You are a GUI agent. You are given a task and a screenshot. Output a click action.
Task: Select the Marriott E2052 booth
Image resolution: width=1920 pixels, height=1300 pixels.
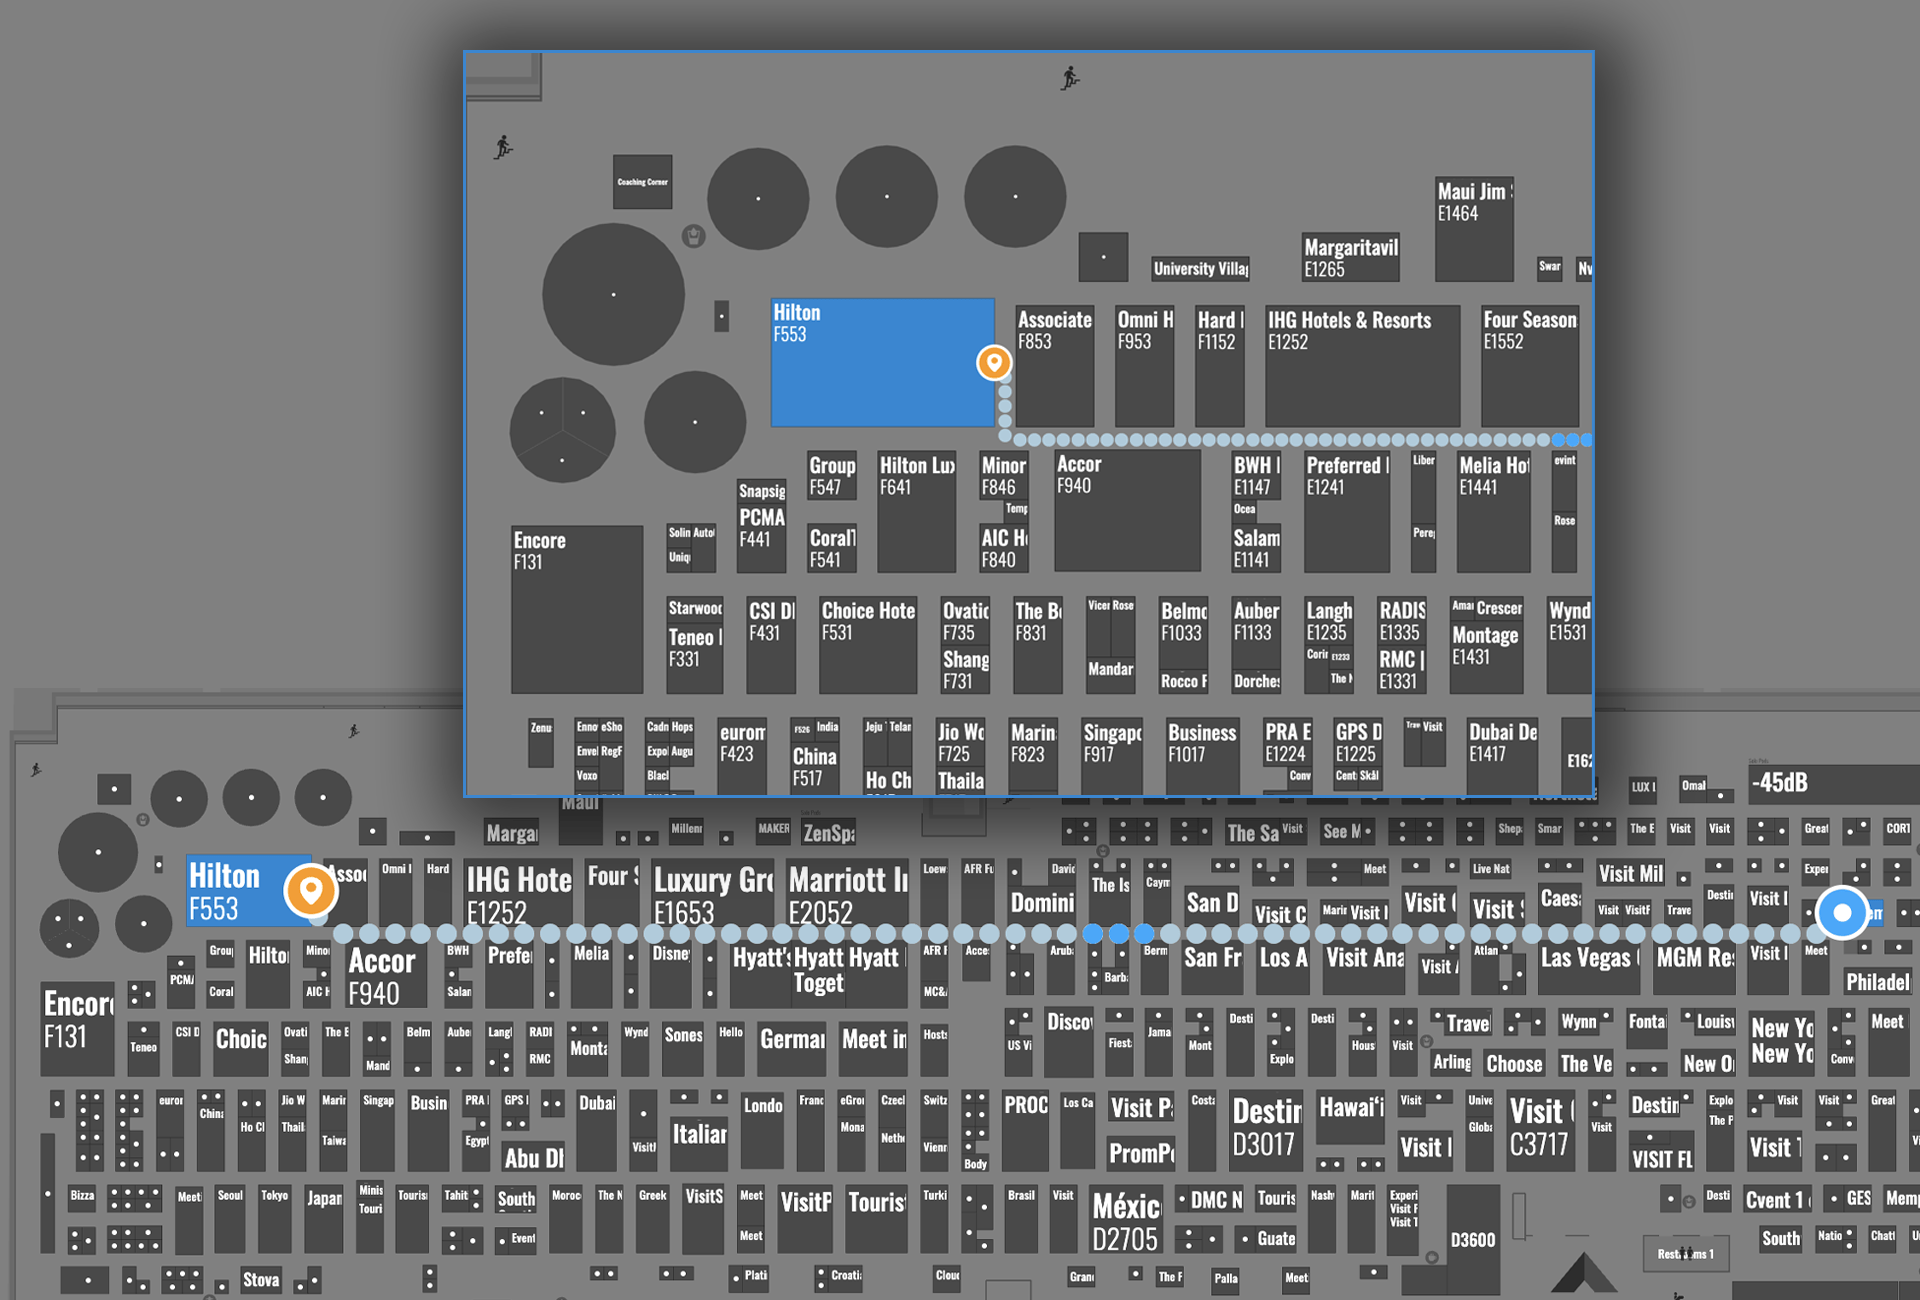tap(847, 893)
